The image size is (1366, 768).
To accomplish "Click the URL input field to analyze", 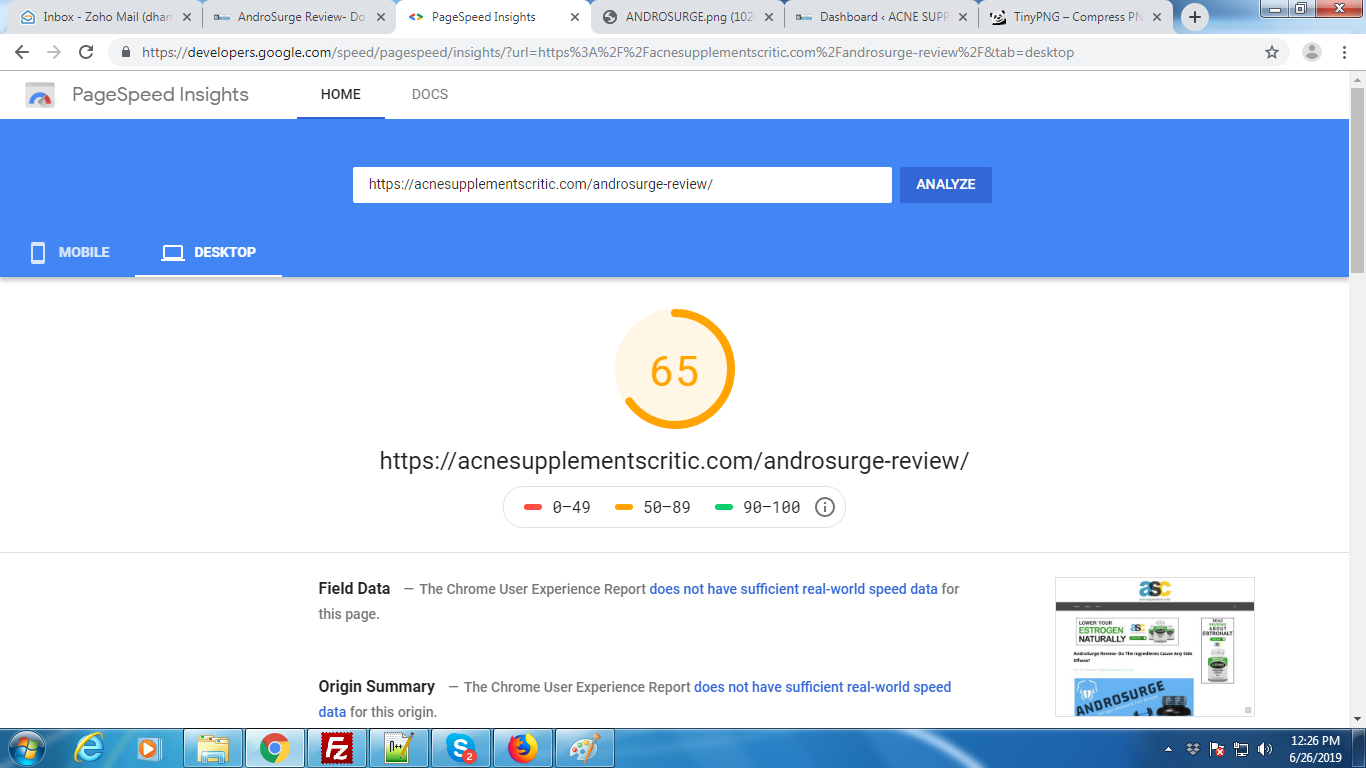I will pos(621,185).
